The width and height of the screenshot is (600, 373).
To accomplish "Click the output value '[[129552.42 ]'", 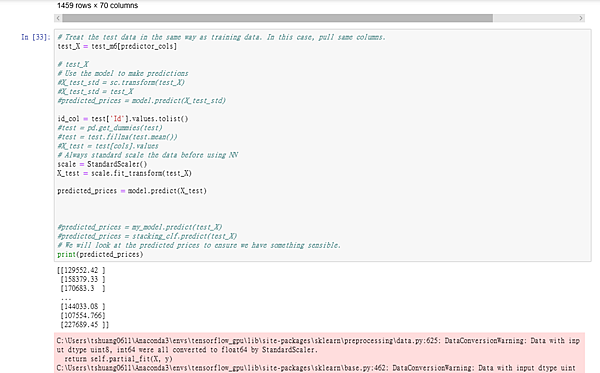I will pyautogui.click(x=81, y=270).
